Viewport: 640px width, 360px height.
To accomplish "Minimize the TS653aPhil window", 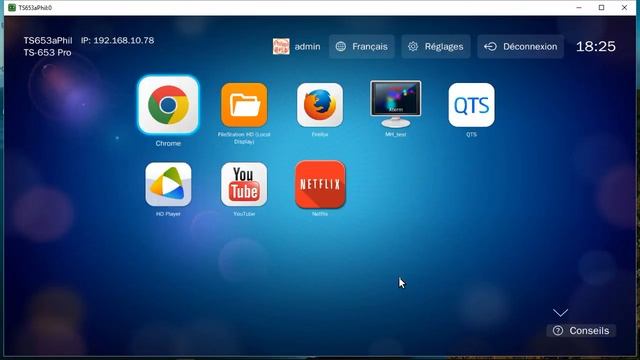I will 579,8.
